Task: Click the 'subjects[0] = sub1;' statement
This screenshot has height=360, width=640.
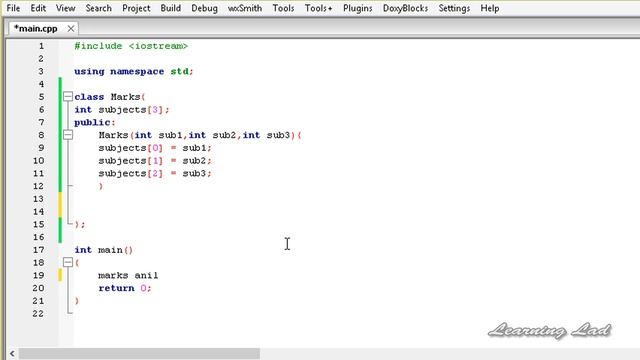Action: point(155,148)
